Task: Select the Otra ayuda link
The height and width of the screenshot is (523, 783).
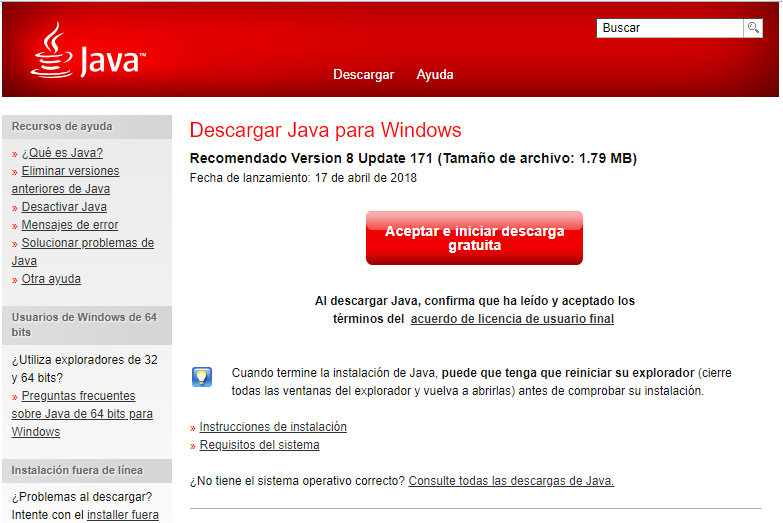Action: 51,279
